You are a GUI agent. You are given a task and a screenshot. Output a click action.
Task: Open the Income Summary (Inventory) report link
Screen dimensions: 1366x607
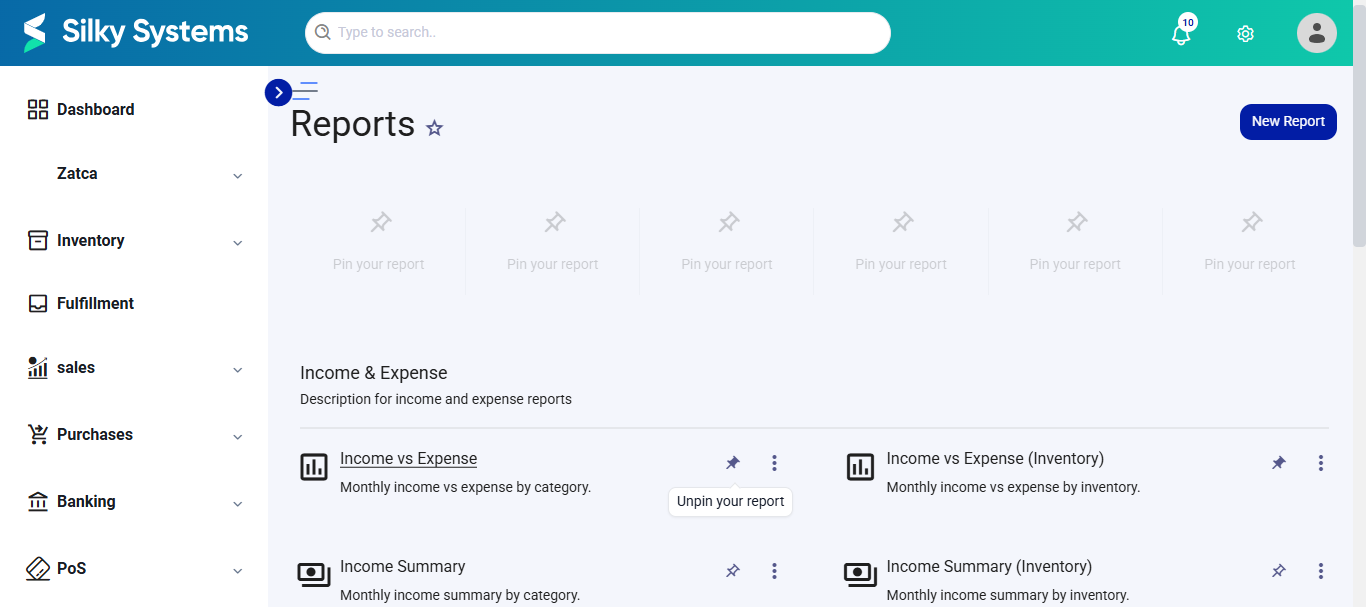click(x=989, y=567)
